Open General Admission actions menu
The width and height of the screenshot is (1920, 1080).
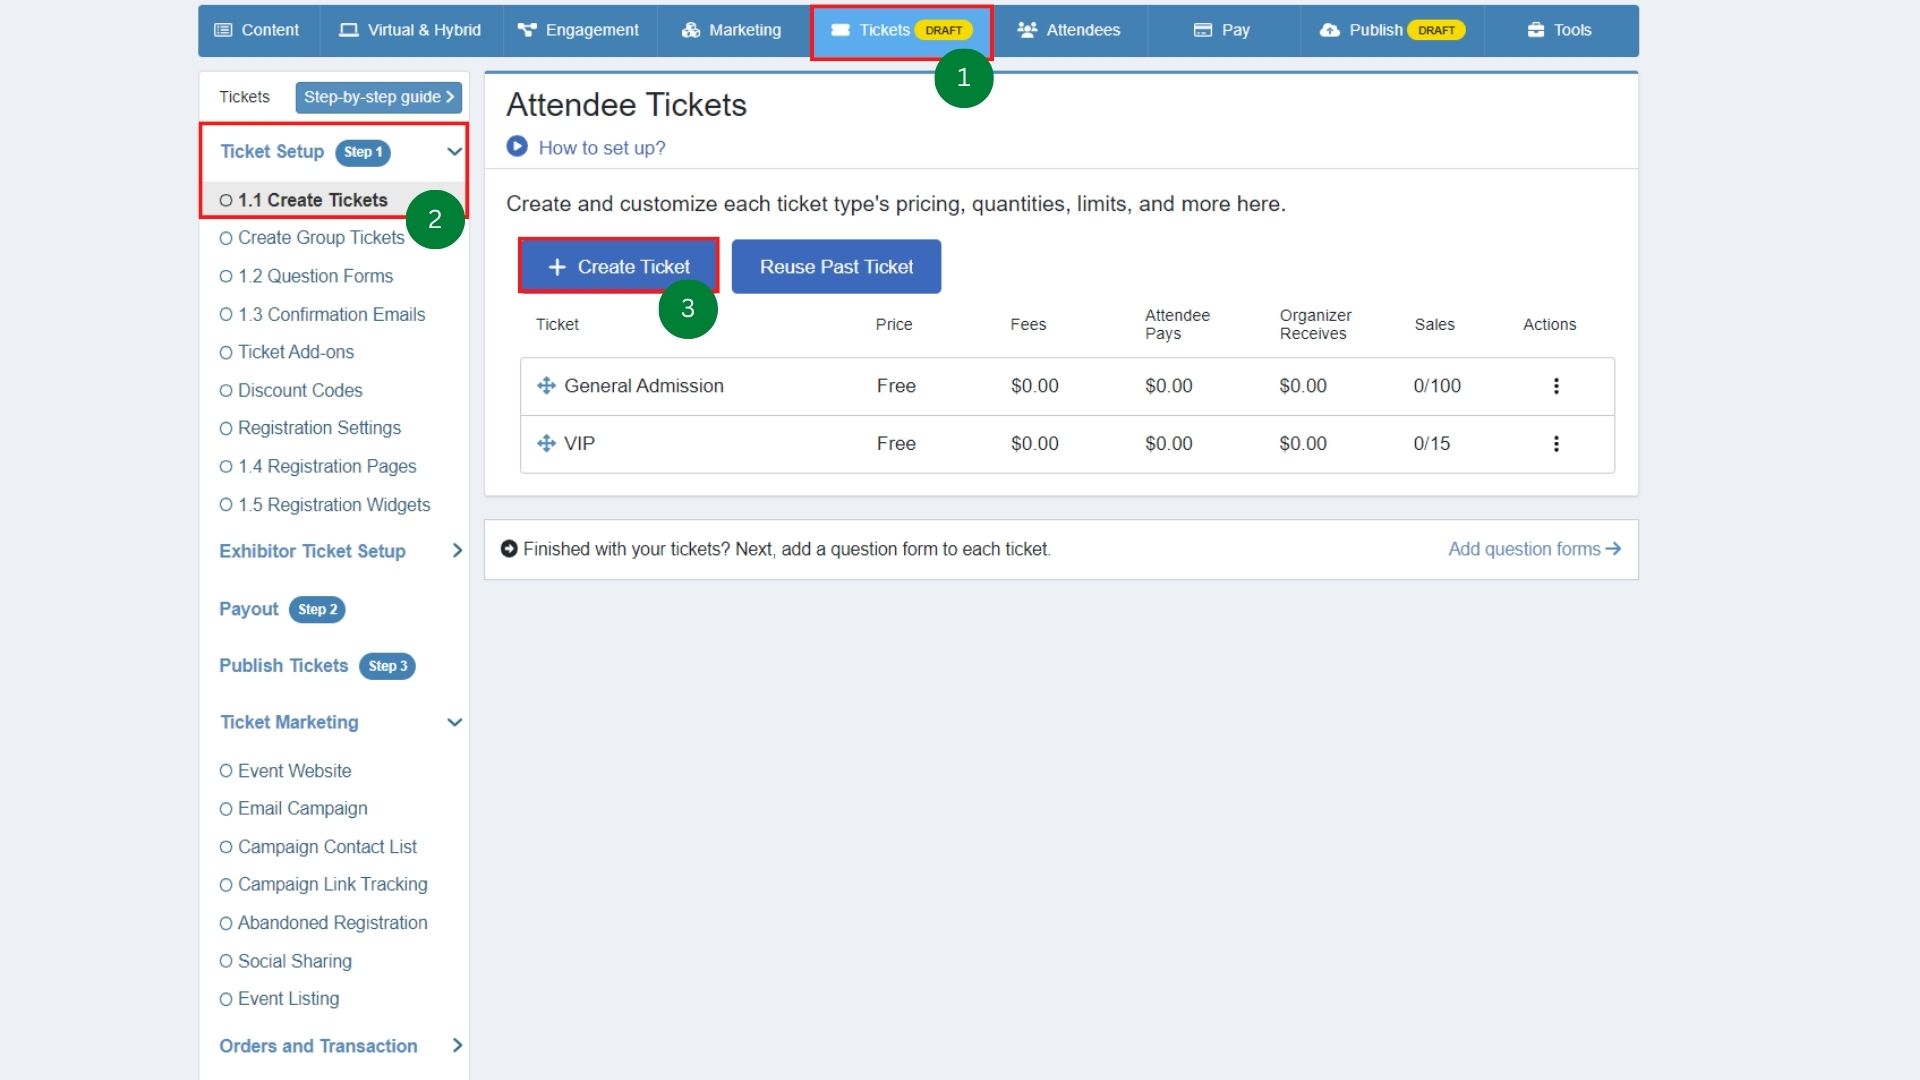[x=1556, y=386]
